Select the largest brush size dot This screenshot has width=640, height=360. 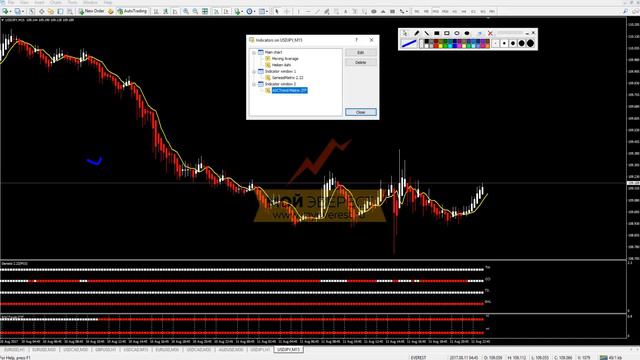tap(530, 43)
